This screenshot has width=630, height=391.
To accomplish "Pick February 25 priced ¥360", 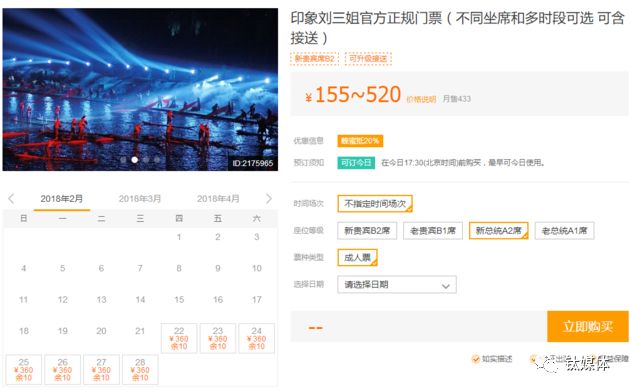I will [x=24, y=370].
